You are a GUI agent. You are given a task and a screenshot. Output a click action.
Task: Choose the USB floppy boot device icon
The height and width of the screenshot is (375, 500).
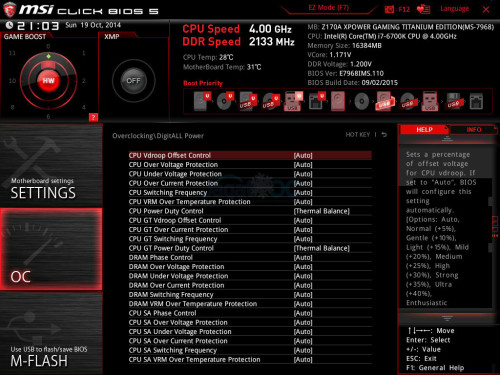click(454, 101)
